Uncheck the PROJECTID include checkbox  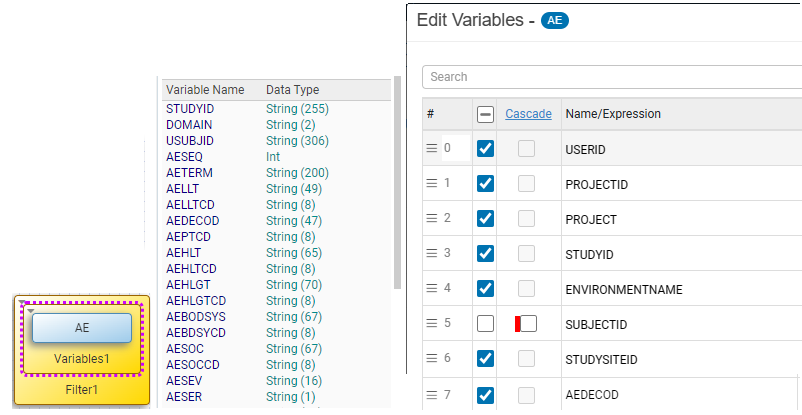click(485, 183)
